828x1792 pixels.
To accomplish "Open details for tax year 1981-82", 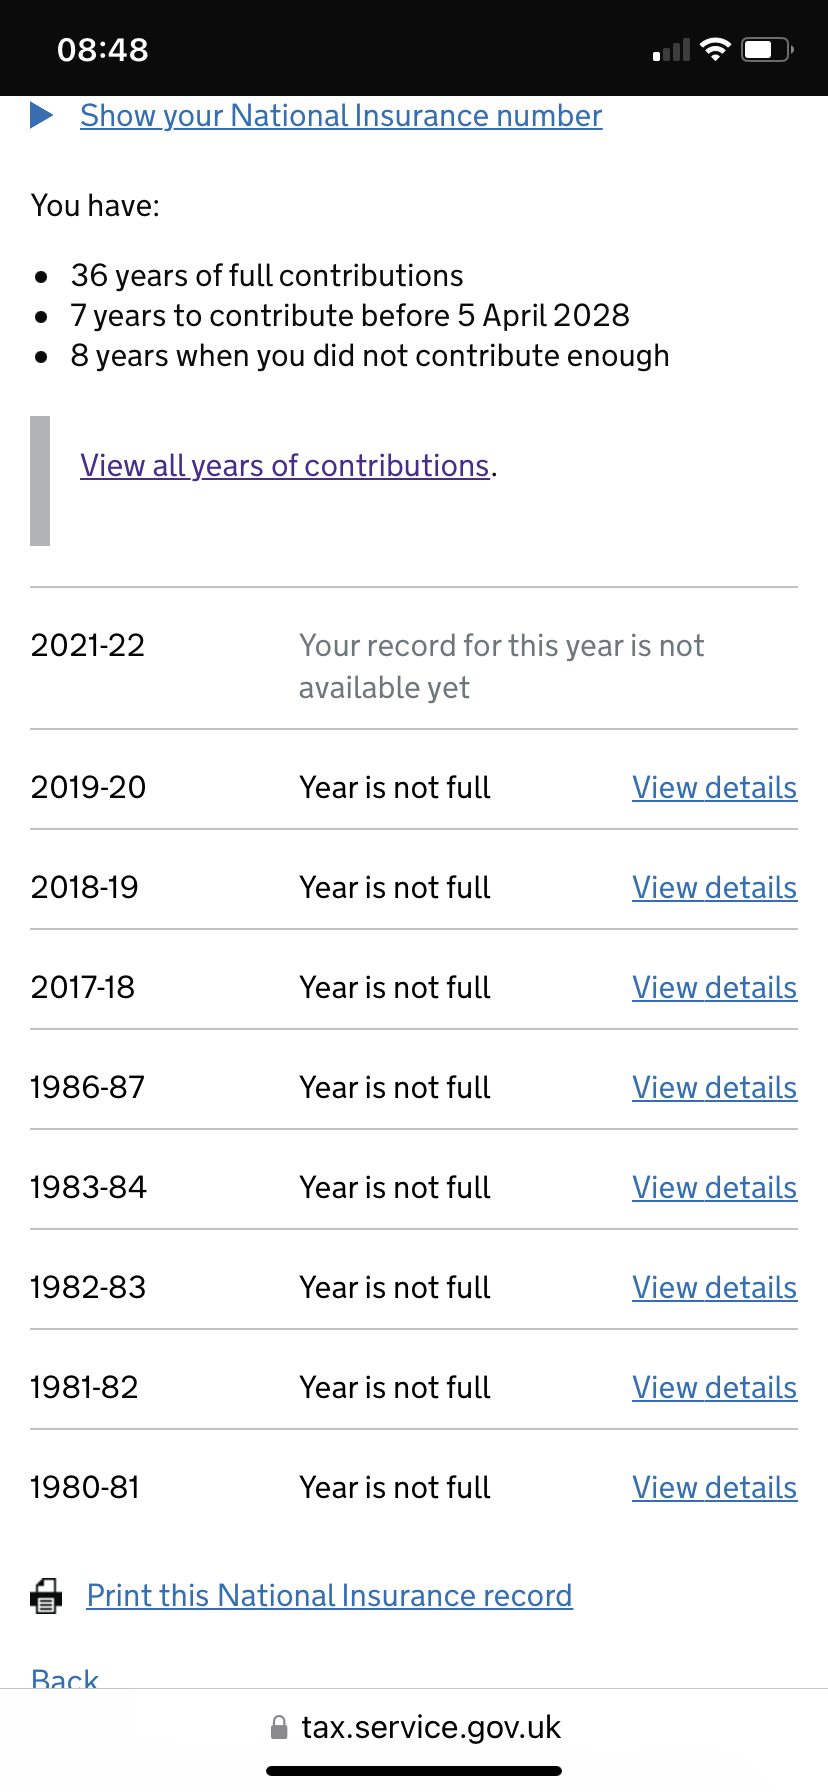I will click(x=714, y=1388).
